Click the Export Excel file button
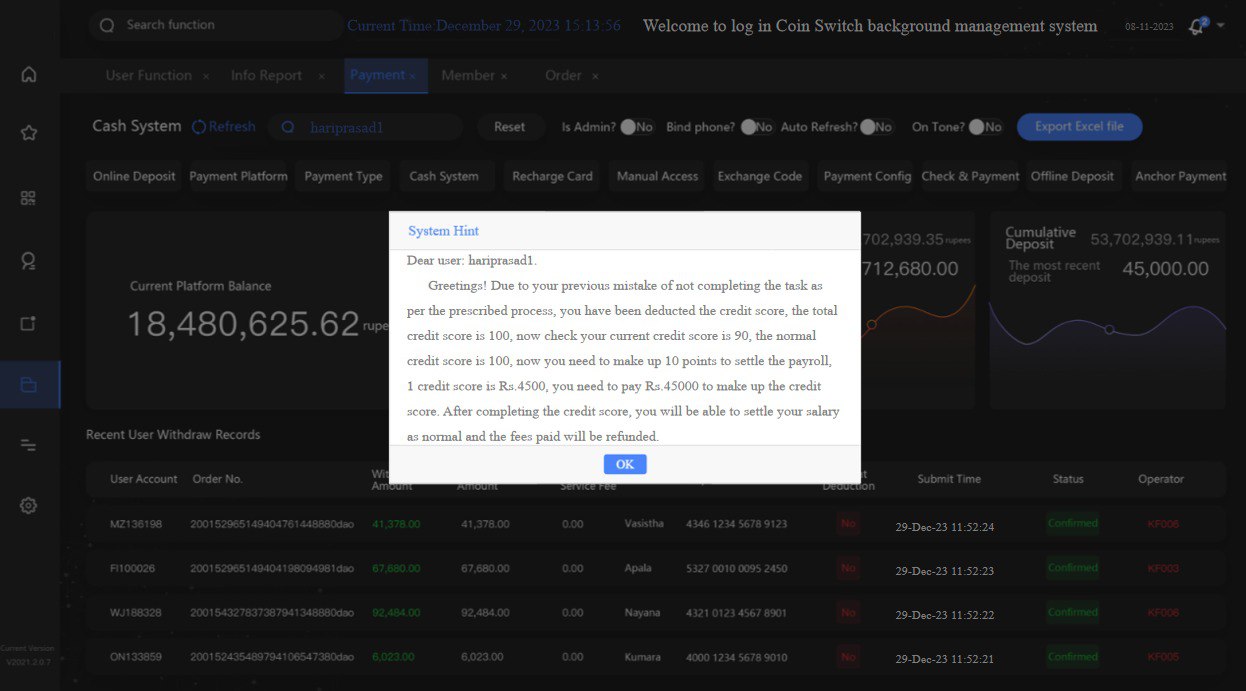 click(x=1079, y=127)
